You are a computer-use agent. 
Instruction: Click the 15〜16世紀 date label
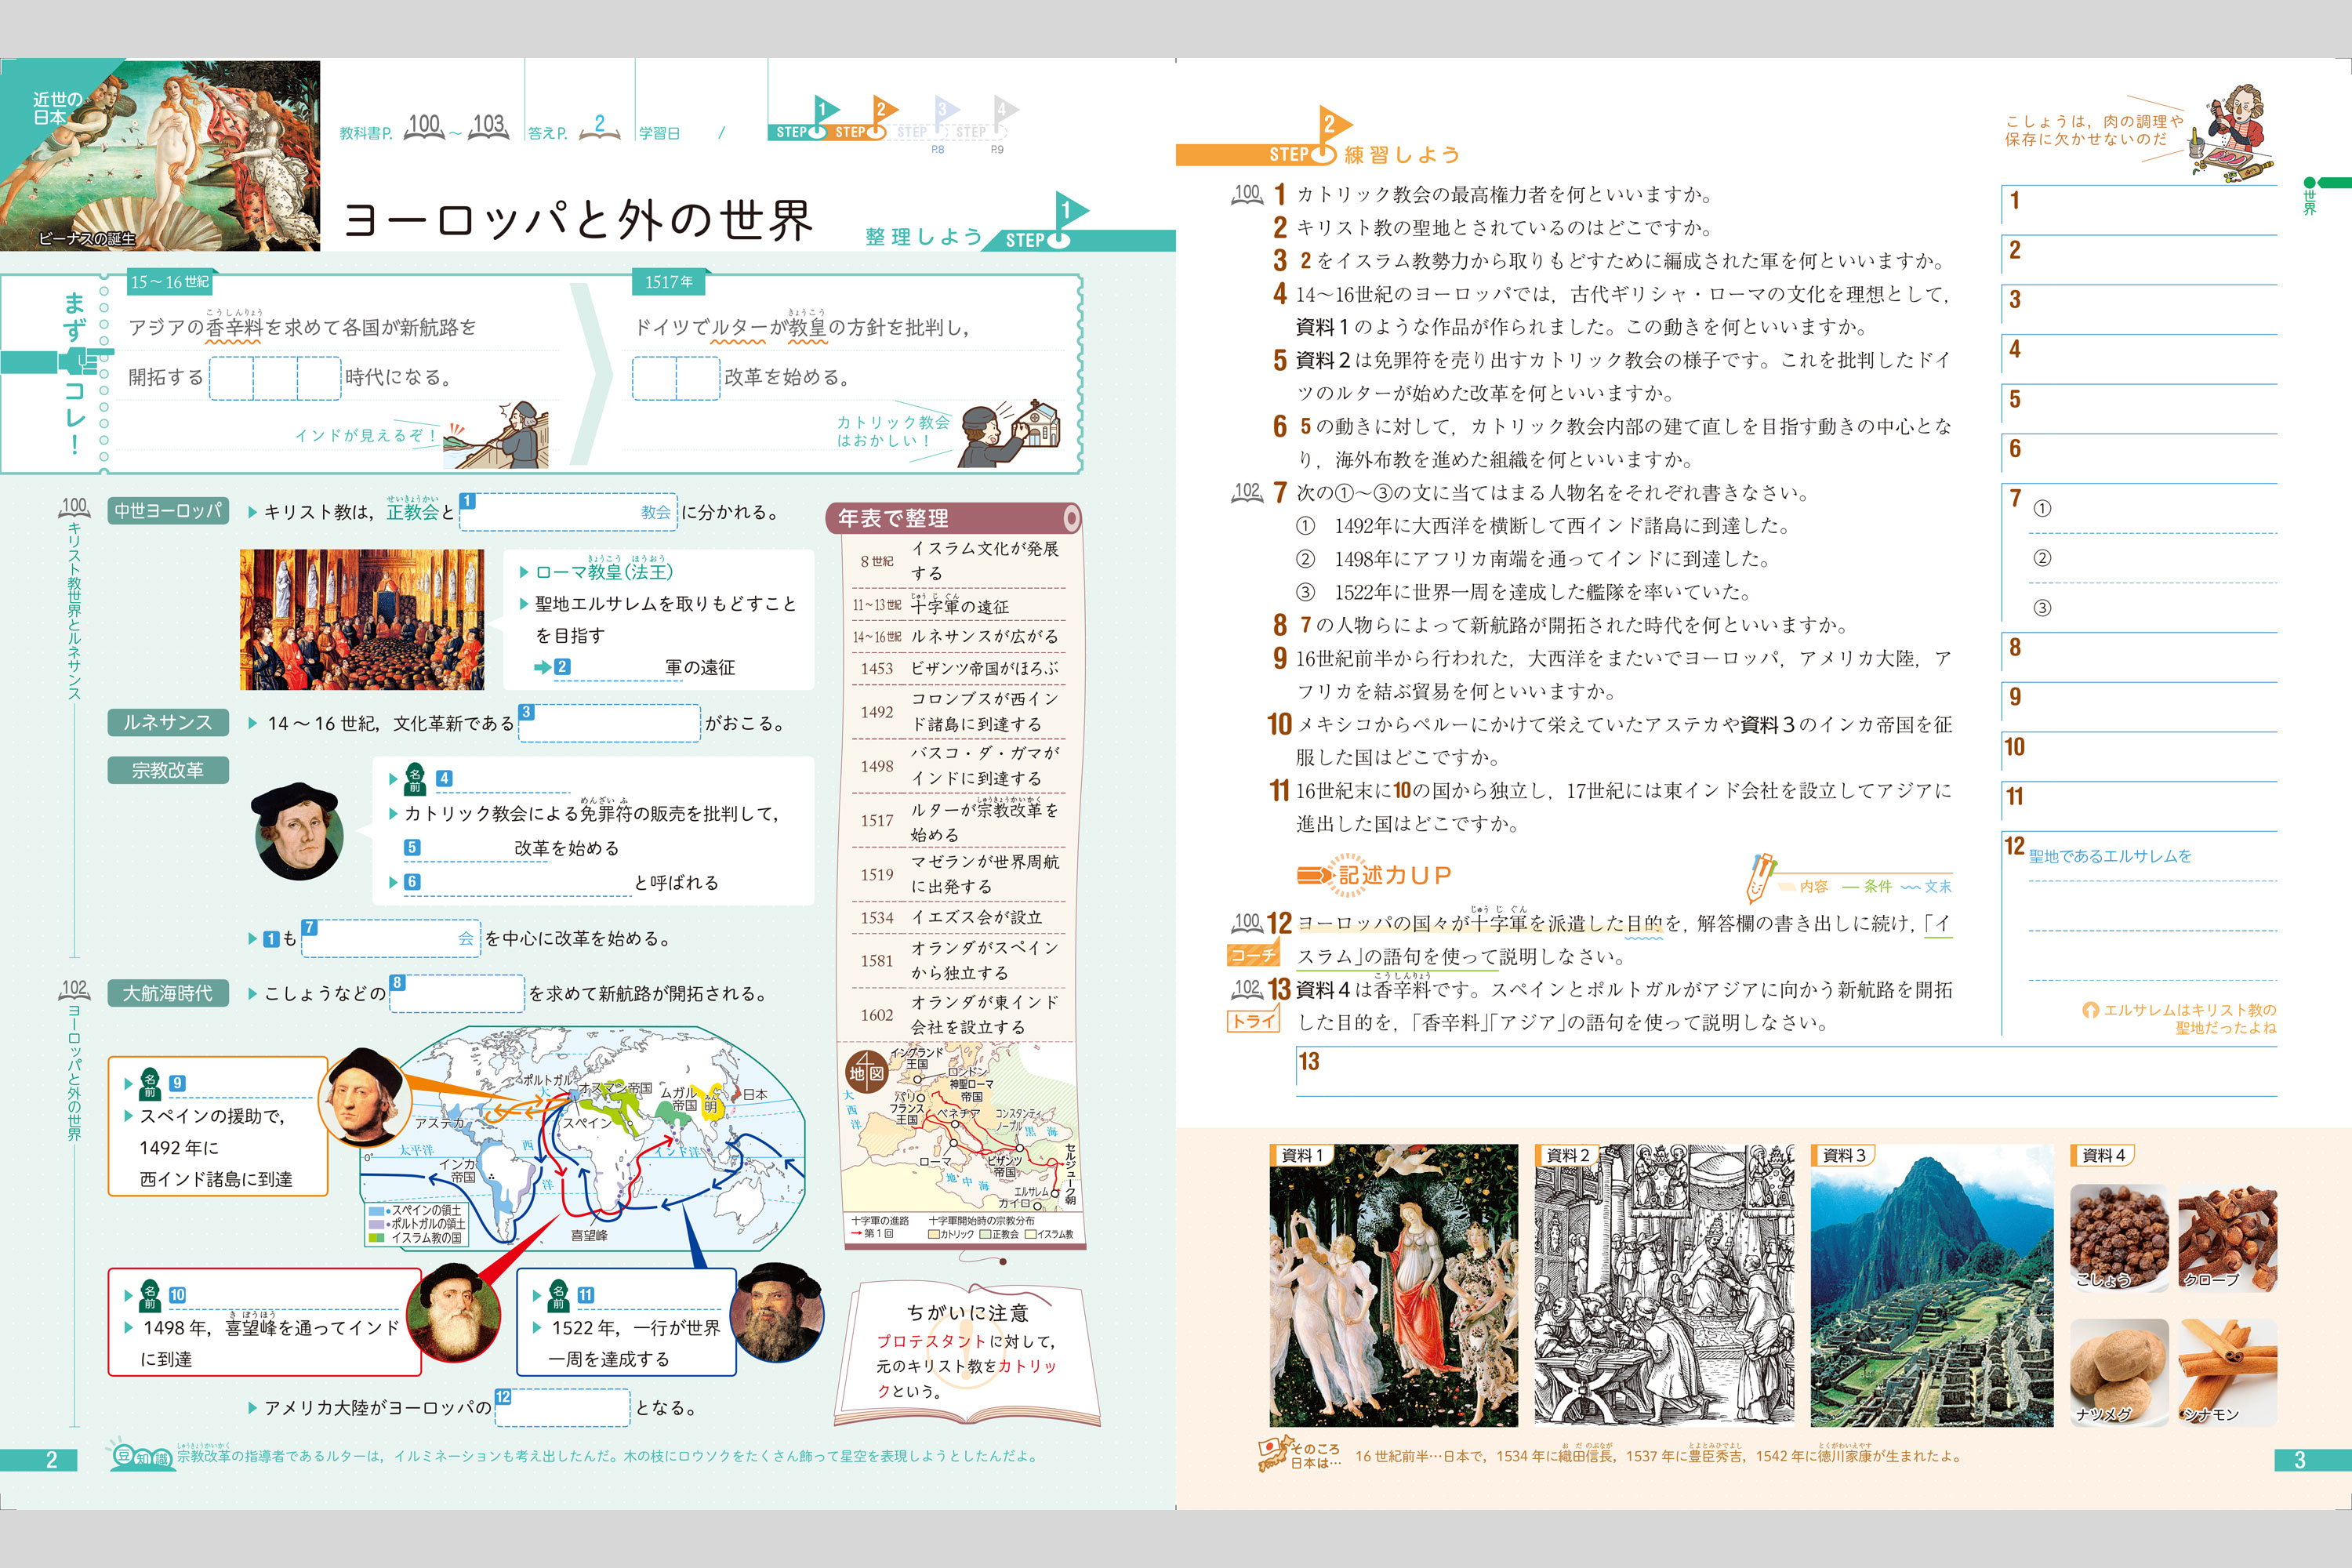pos(170,282)
